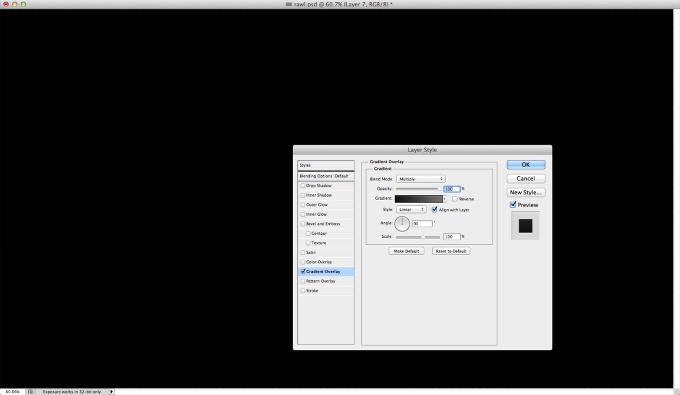Click the document proxy icon in title bar
The height and width of the screenshot is (395, 680).
point(289,4)
